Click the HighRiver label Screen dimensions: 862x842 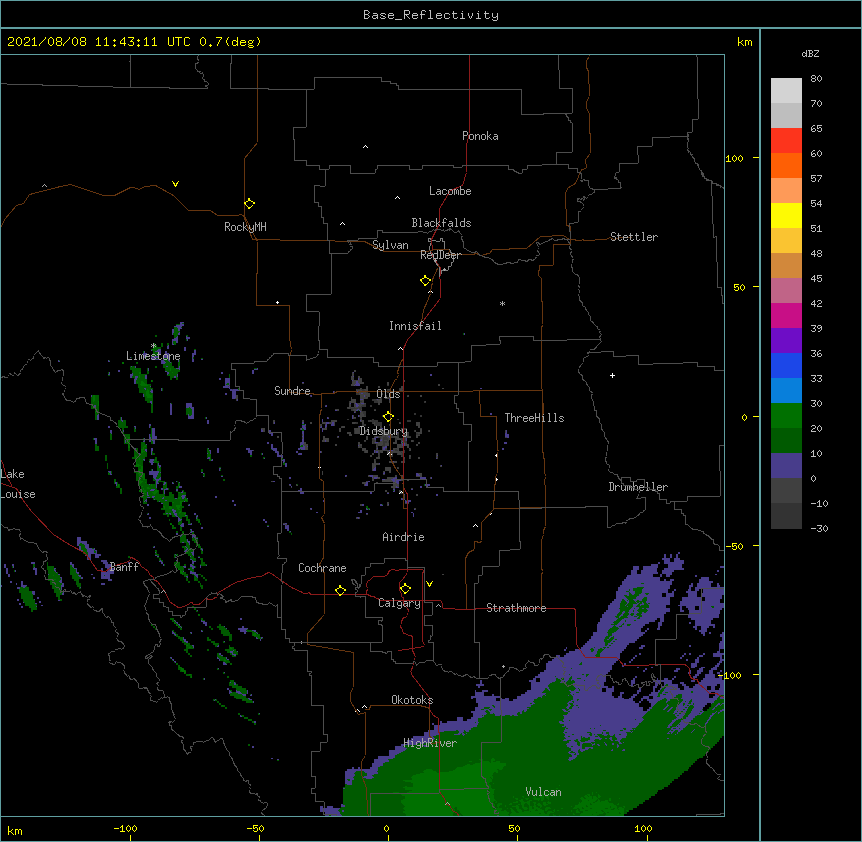430,743
